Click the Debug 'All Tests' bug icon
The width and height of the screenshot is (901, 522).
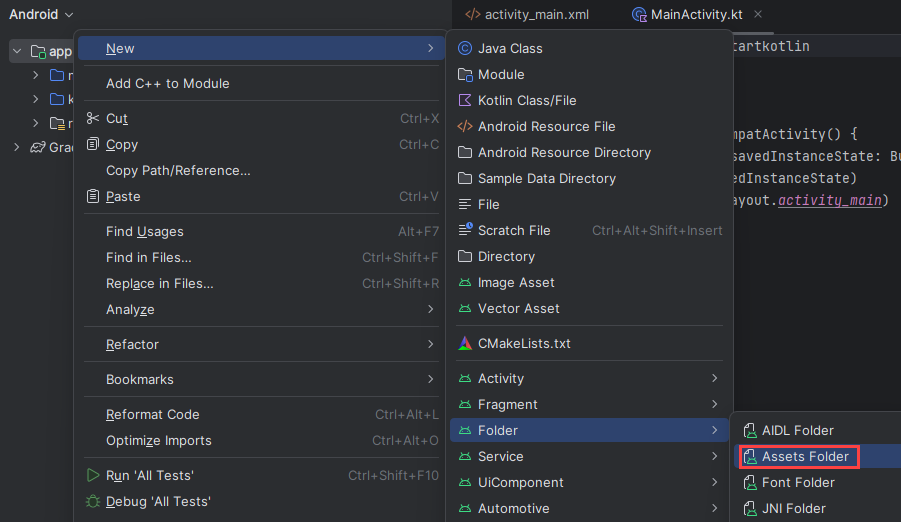(x=93, y=501)
